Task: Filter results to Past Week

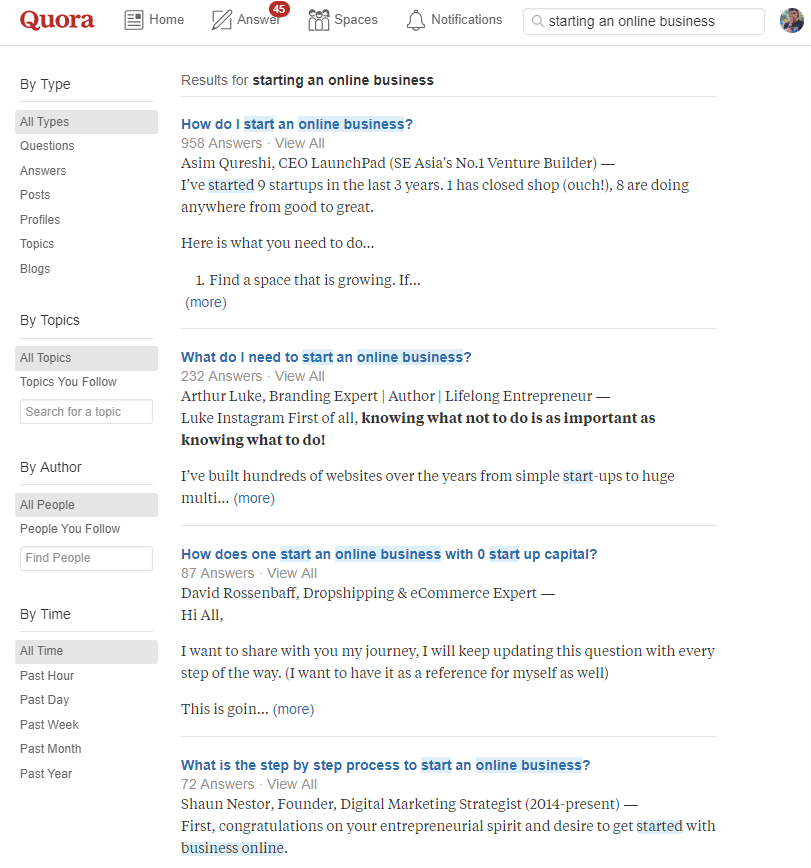Action: [49, 725]
